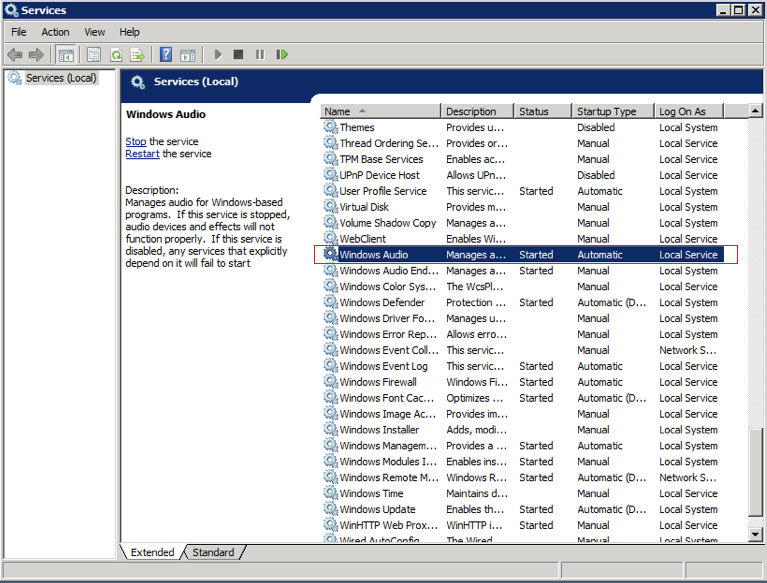The image size is (767, 583).
Task: Sort by the Description column header
Action: pyautogui.click(x=477, y=112)
